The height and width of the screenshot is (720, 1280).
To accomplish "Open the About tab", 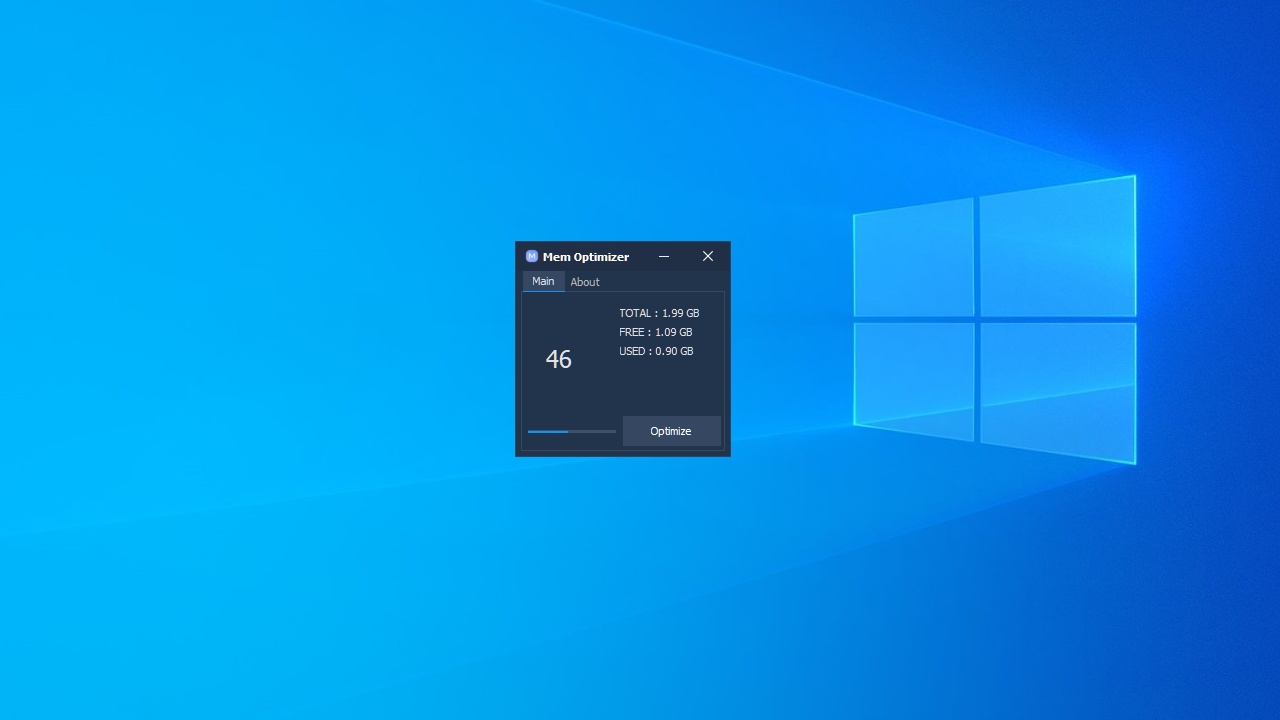I will click(585, 282).
